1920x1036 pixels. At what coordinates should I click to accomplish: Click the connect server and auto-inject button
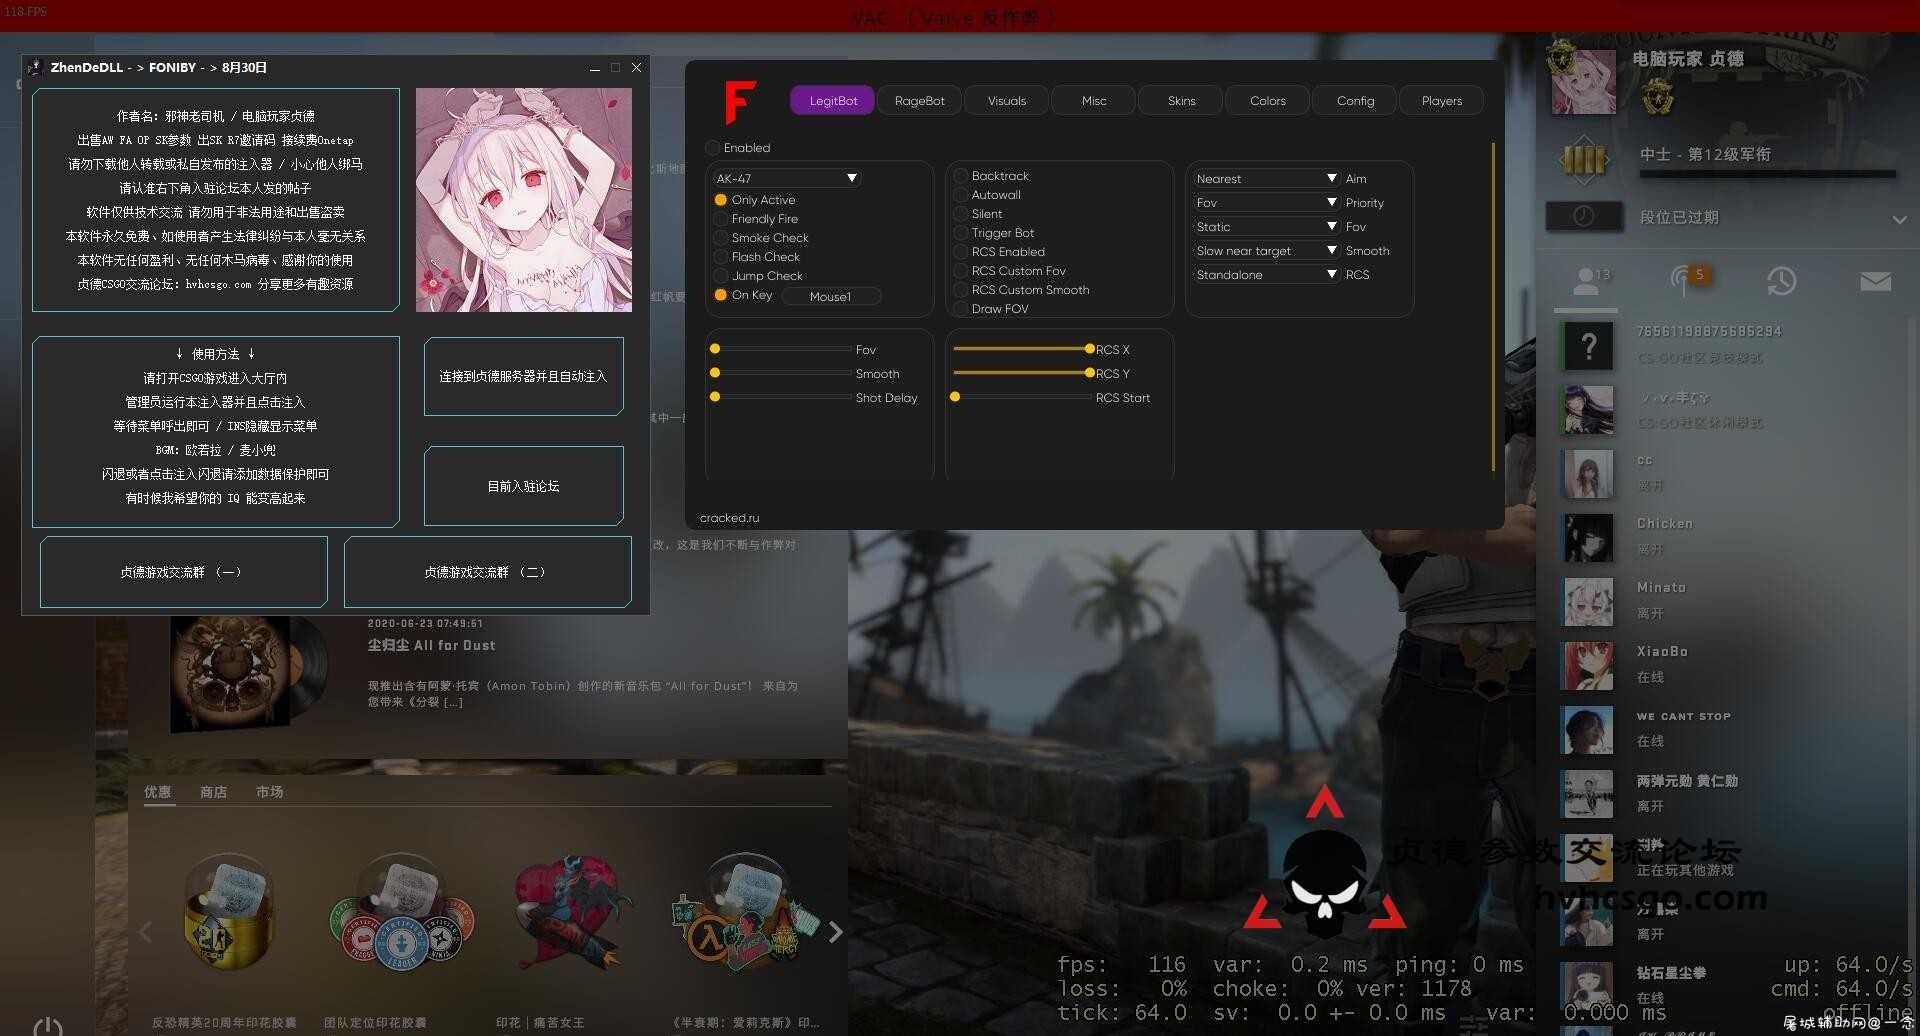click(x=524, y=377)
